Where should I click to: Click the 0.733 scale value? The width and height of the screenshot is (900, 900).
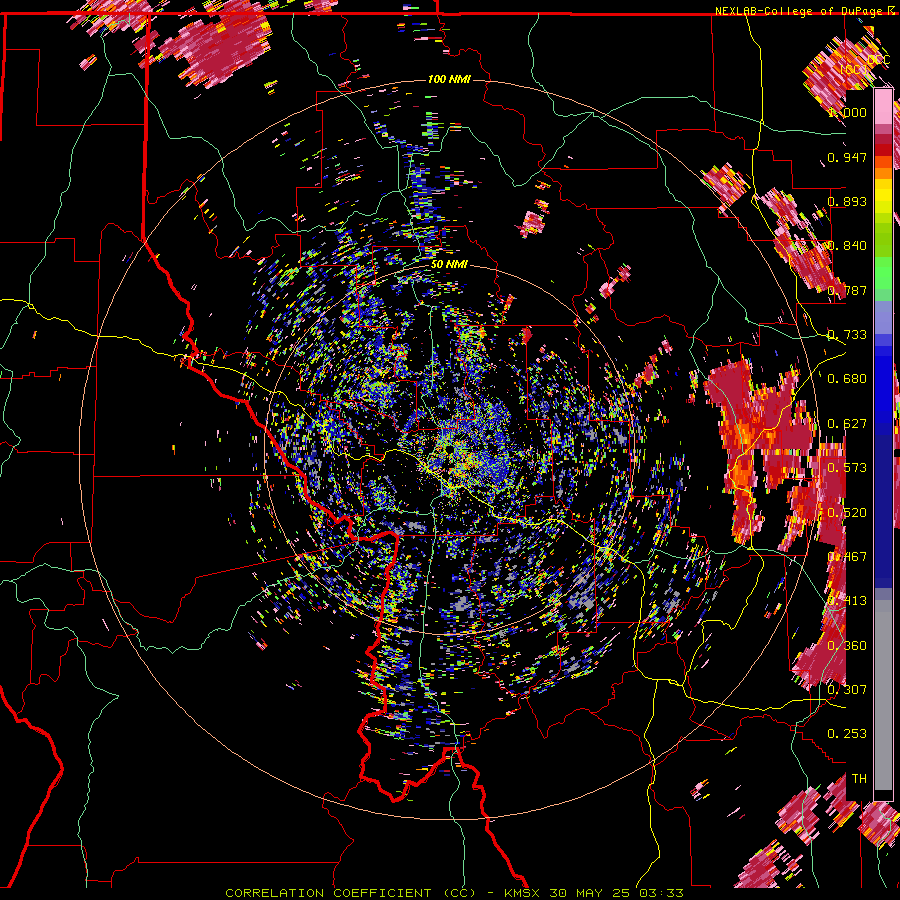[847, 335]
